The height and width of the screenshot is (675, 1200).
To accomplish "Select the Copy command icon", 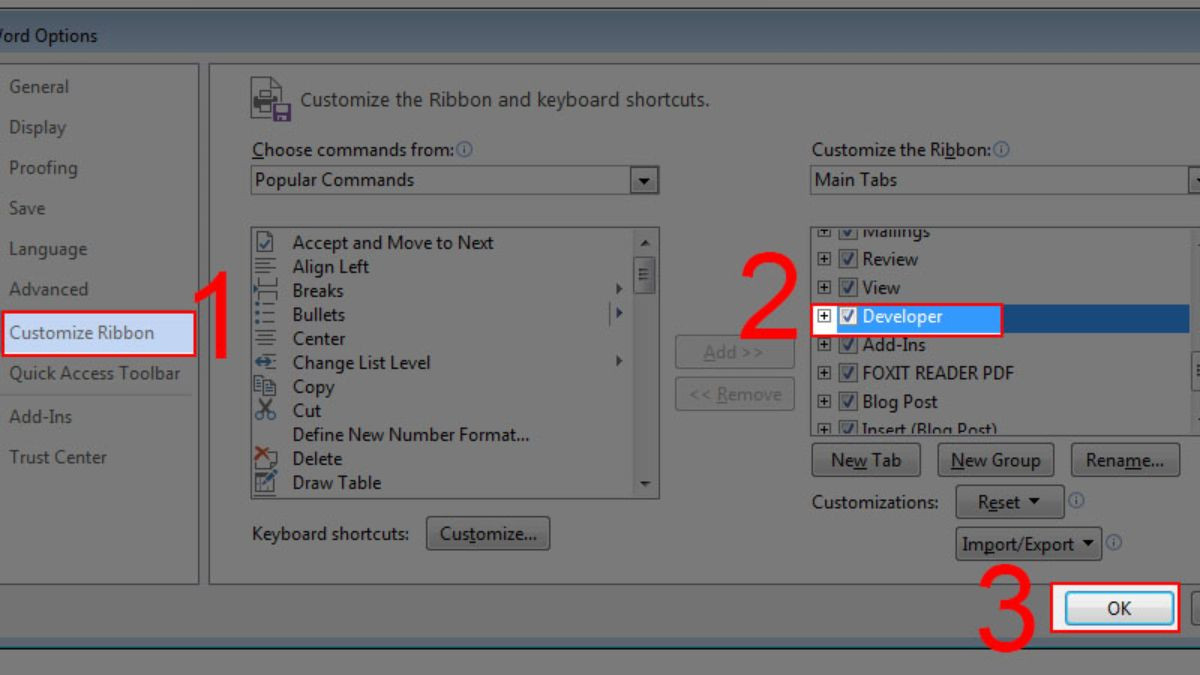I will click(x=265, y=387).
